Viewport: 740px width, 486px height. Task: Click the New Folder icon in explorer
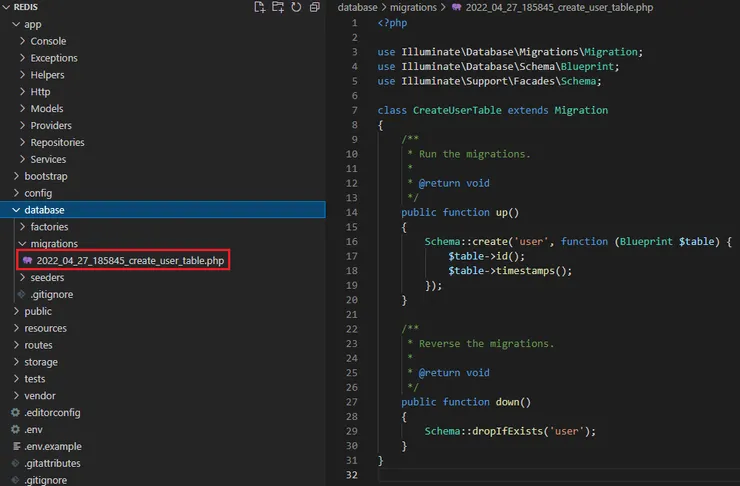(x=278, y=7)
